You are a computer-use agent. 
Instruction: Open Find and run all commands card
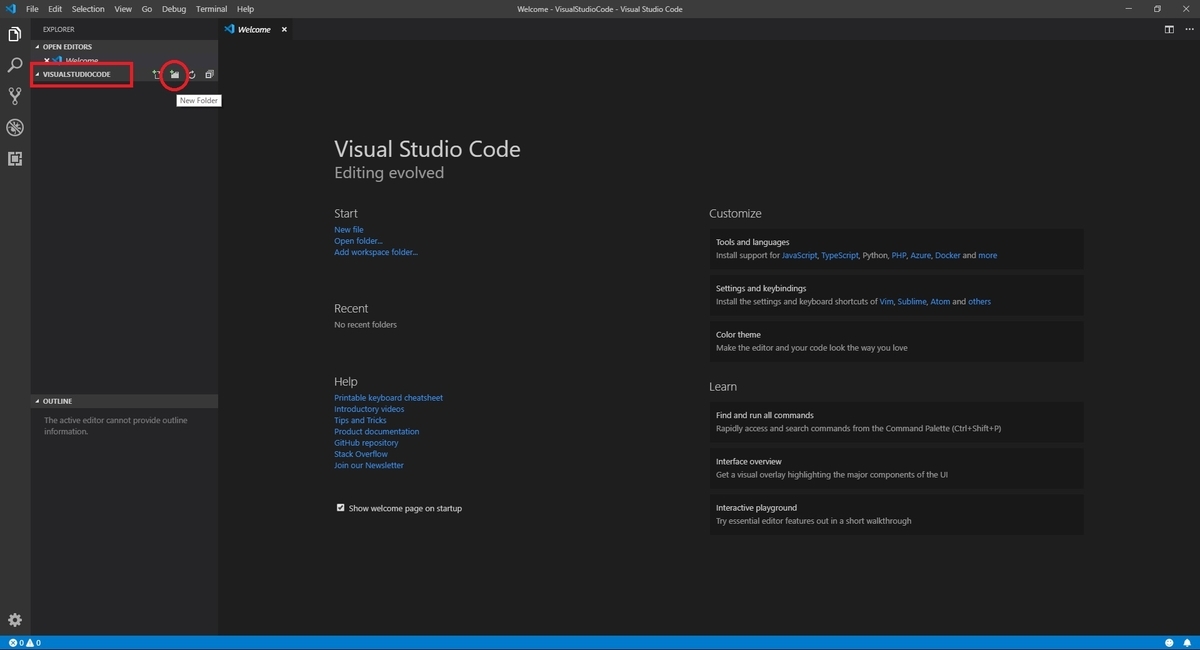tap(897, 422)
